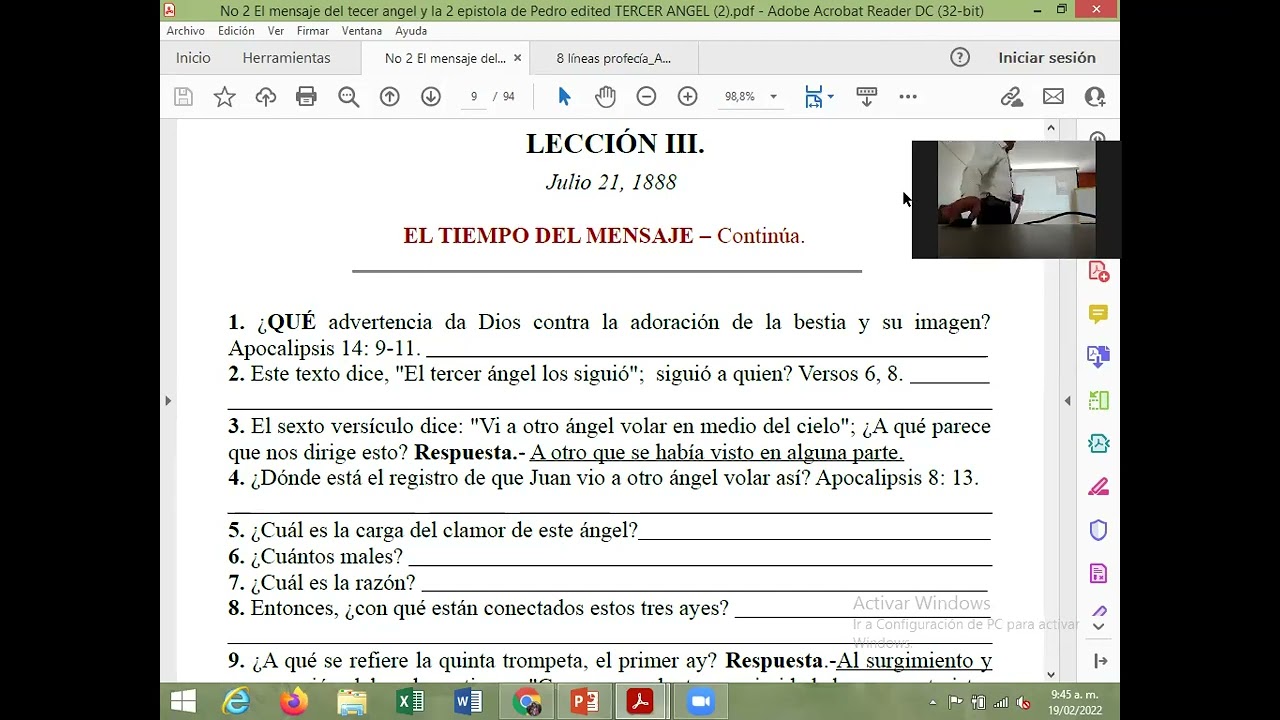Viewport: 1280px width, 720px height.
Task: Open Organize Pages tool in sidebar
Action: (x=1098, y=401)
